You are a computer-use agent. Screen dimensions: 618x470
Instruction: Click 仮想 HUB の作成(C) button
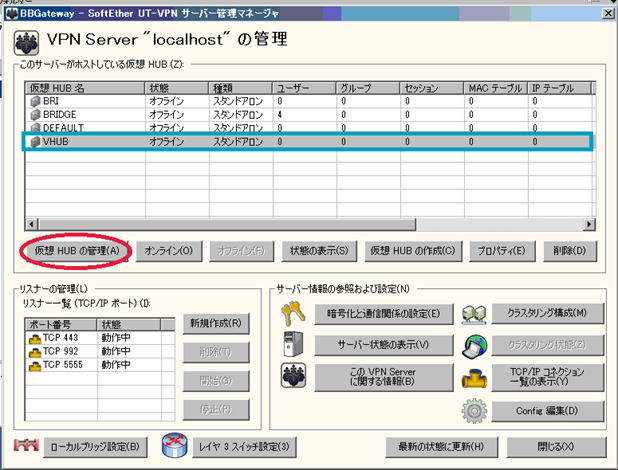click(413, 251)
